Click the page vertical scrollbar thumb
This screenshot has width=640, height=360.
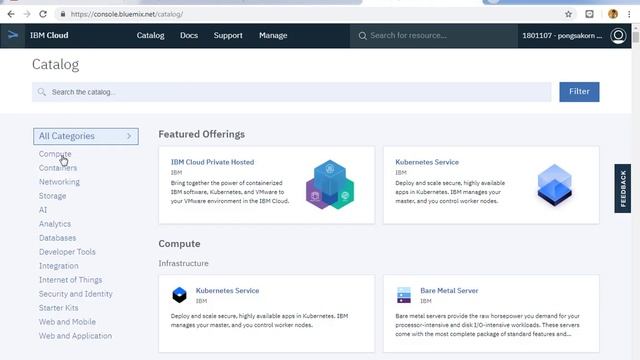[636, 37]
